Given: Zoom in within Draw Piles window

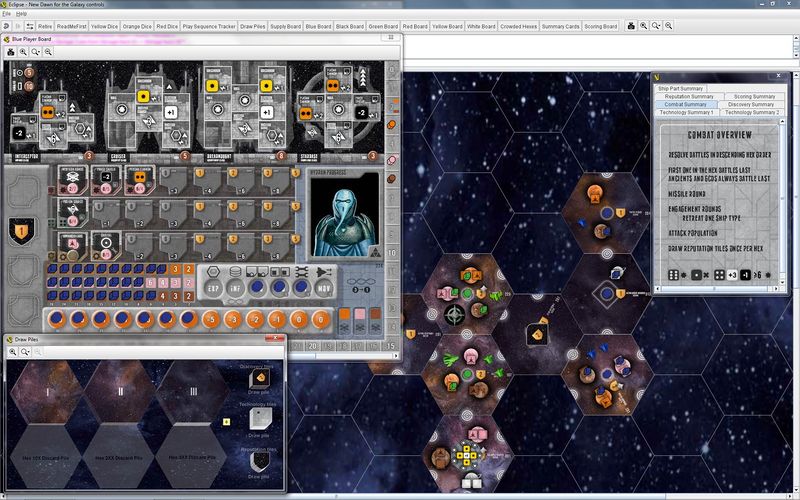Looking at the screenshot, I should 13,352.
